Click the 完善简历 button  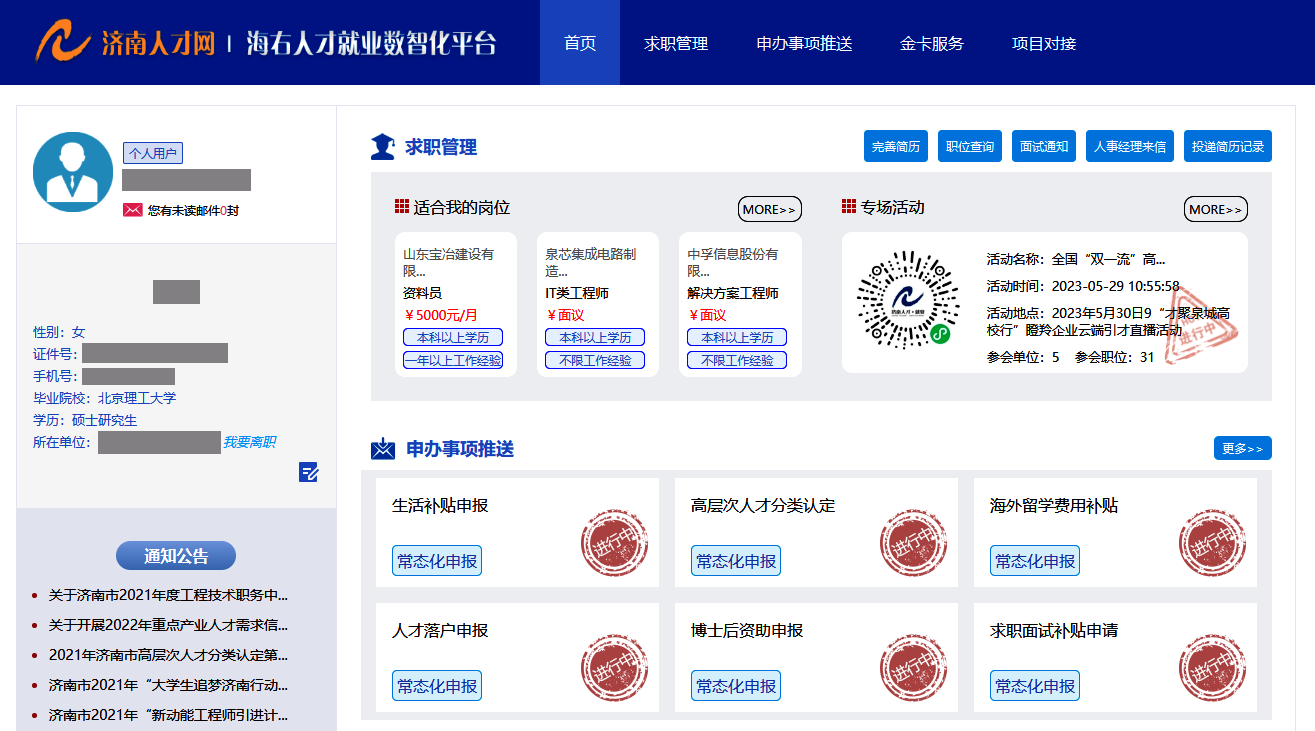coord(896,146)
